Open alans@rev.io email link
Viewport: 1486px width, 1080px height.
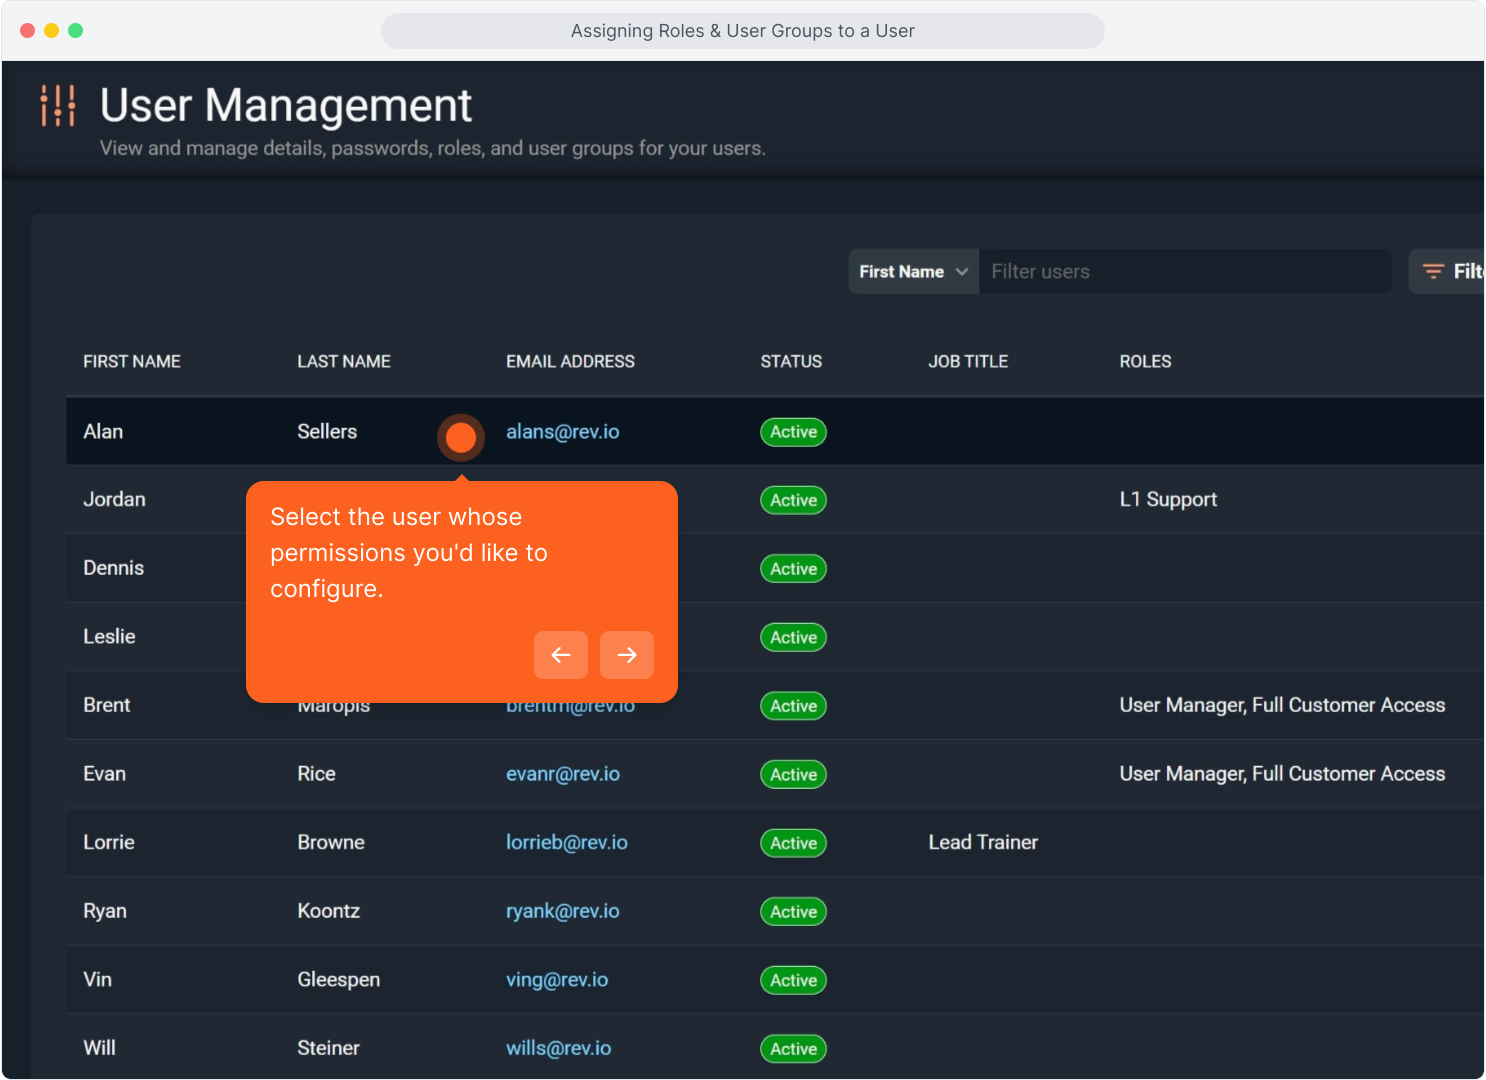coord(562,432)
